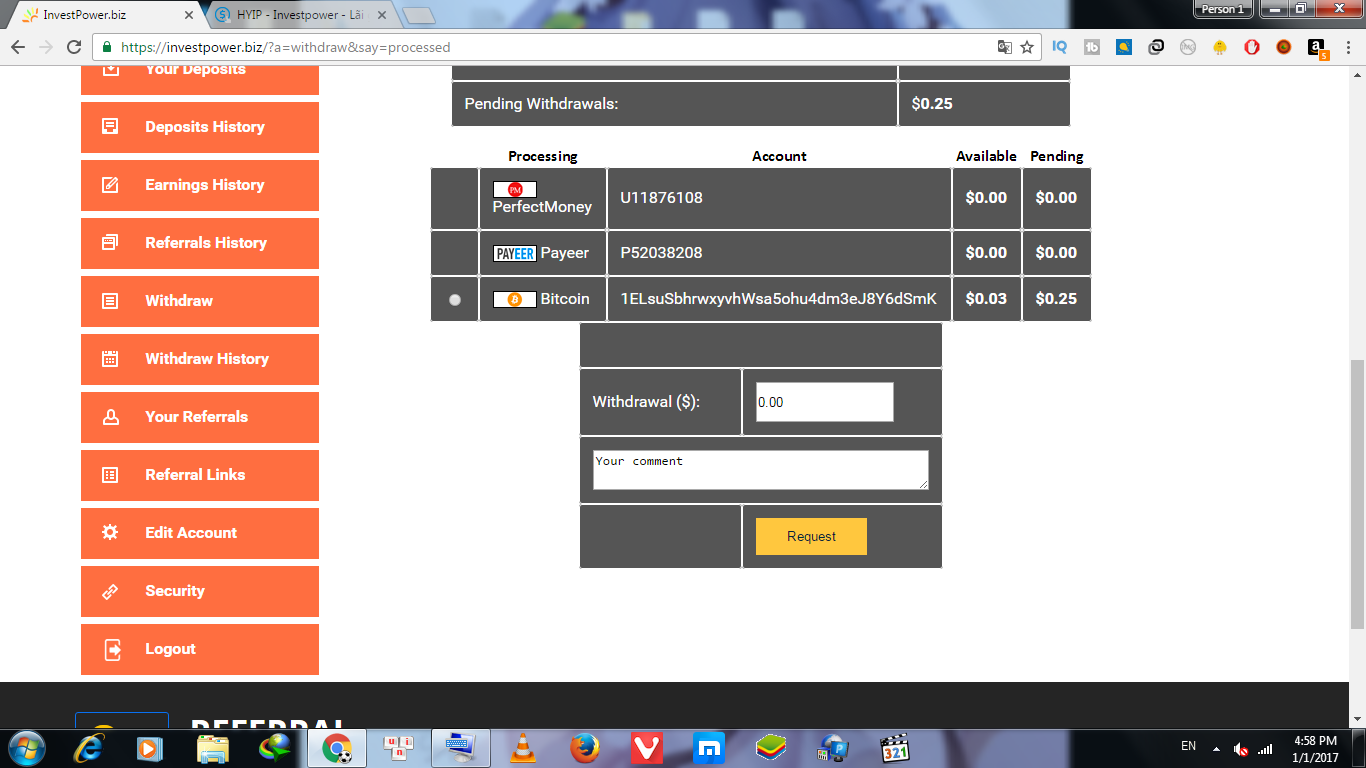Open Media Player Classic 321 icon
Viewport: 1366px width, 768px height.
[895, 748]
